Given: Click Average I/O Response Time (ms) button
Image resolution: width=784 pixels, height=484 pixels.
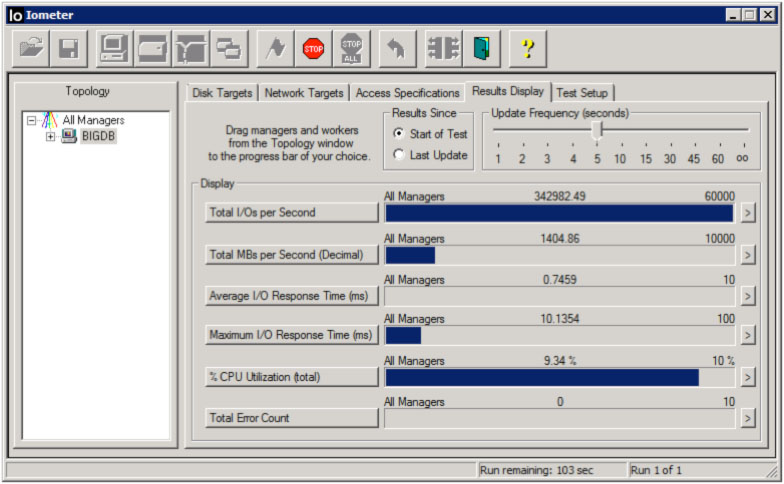Looking at the screenshot, I should coord(292,296).
